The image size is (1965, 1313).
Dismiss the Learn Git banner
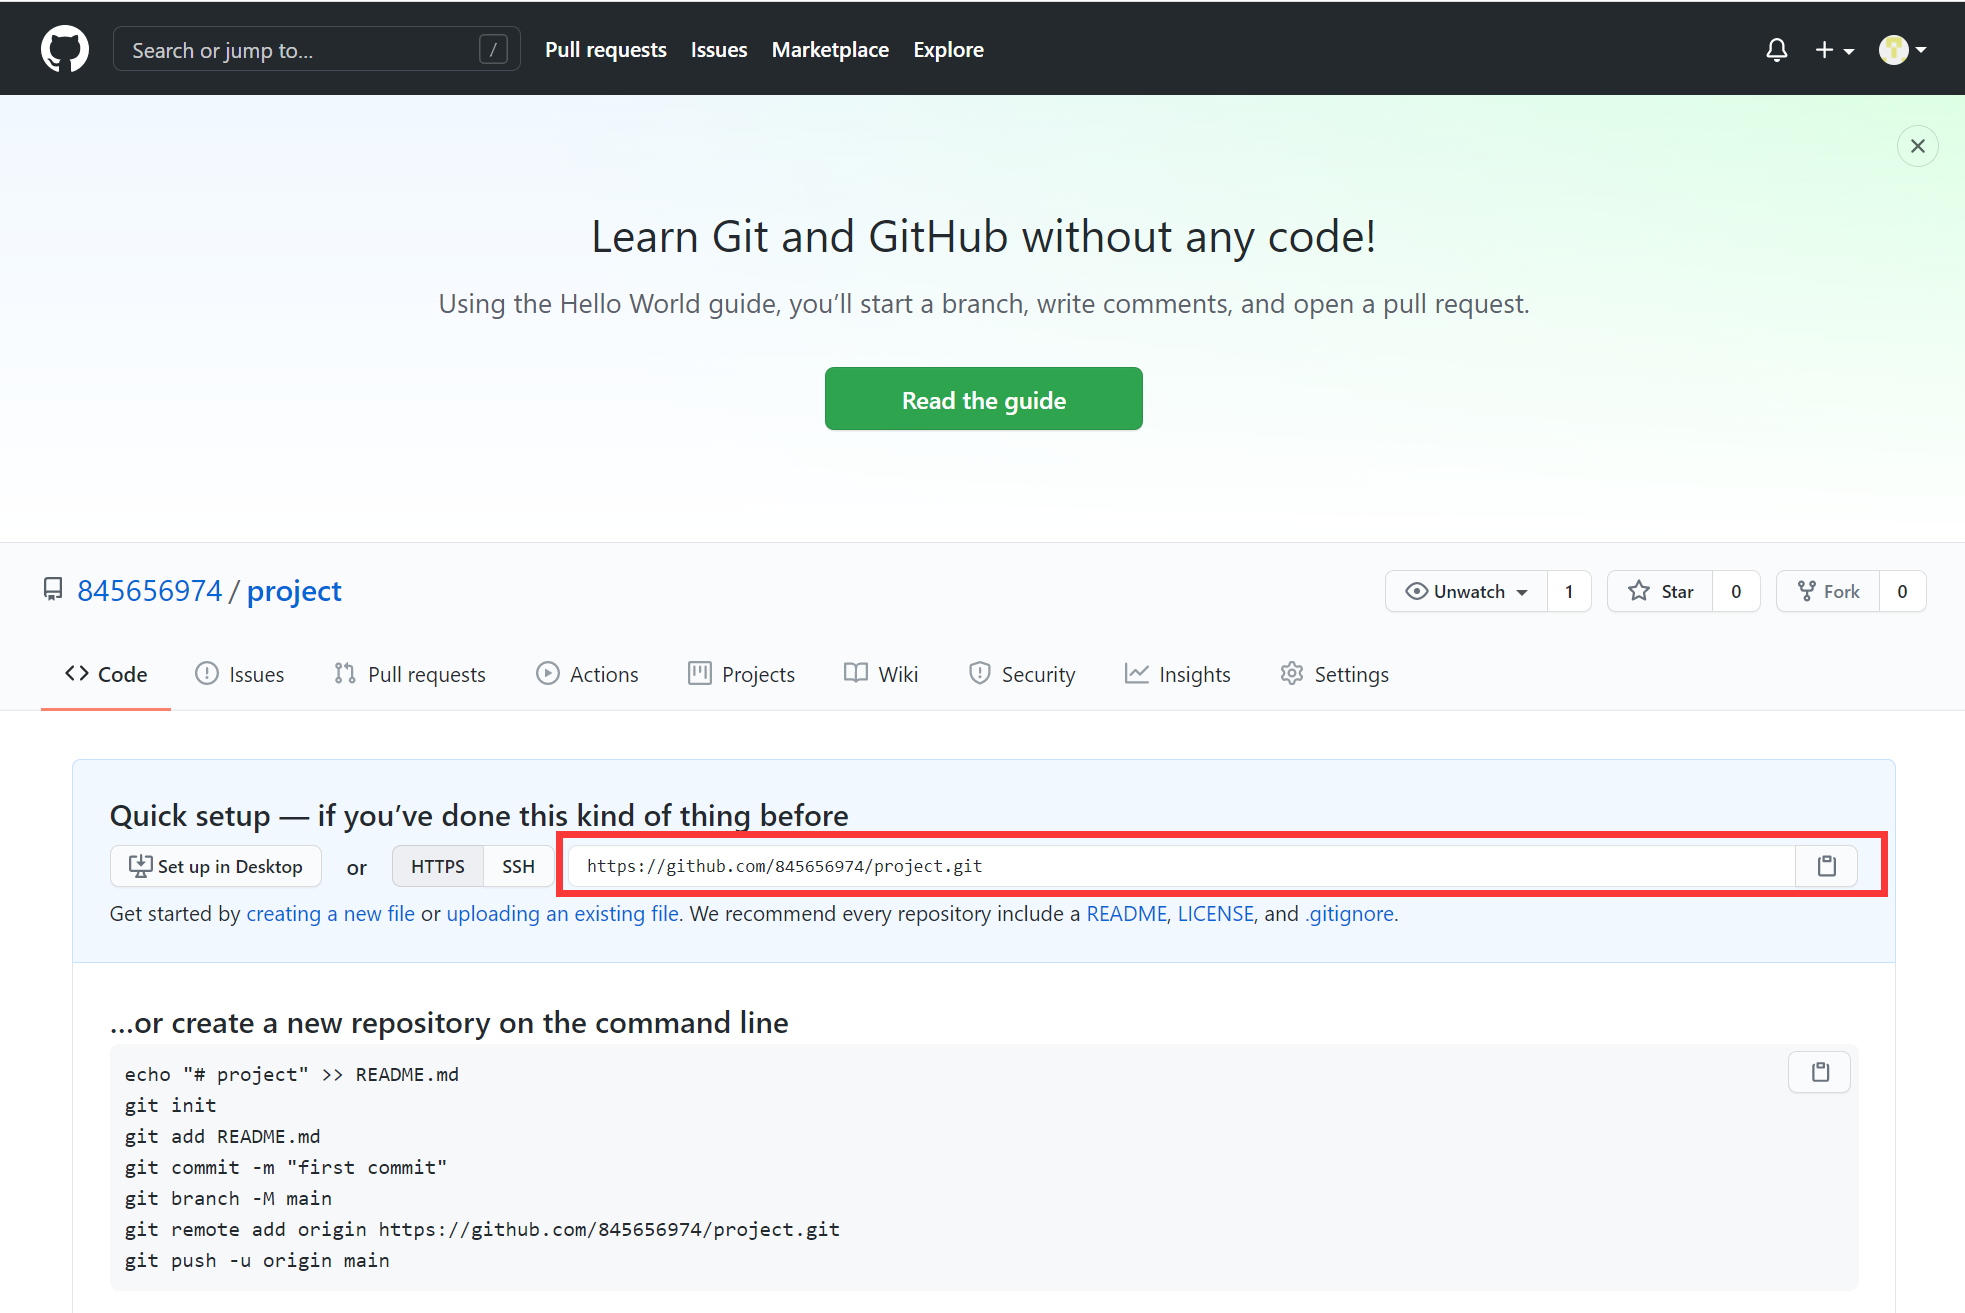tap(1917, 146)
